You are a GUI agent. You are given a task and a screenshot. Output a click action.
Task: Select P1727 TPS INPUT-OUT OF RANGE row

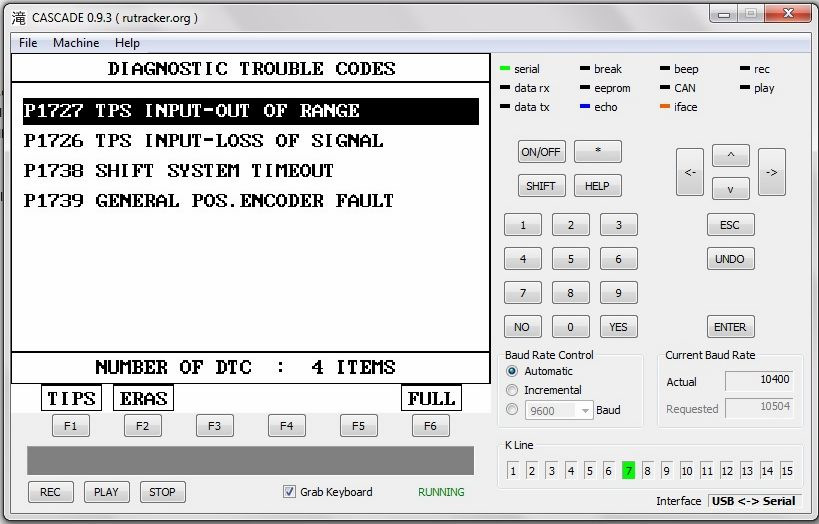[x=251, y=111]
